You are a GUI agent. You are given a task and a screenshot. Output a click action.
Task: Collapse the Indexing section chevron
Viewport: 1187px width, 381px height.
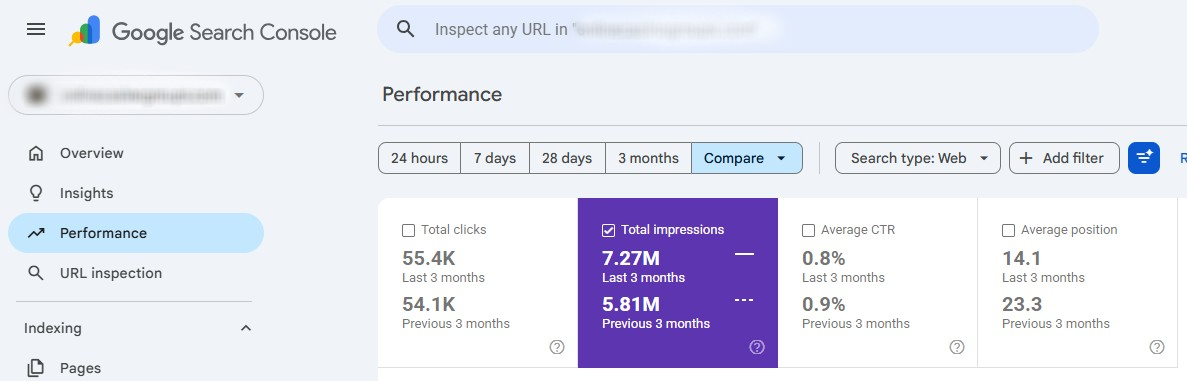coord(245,328)
